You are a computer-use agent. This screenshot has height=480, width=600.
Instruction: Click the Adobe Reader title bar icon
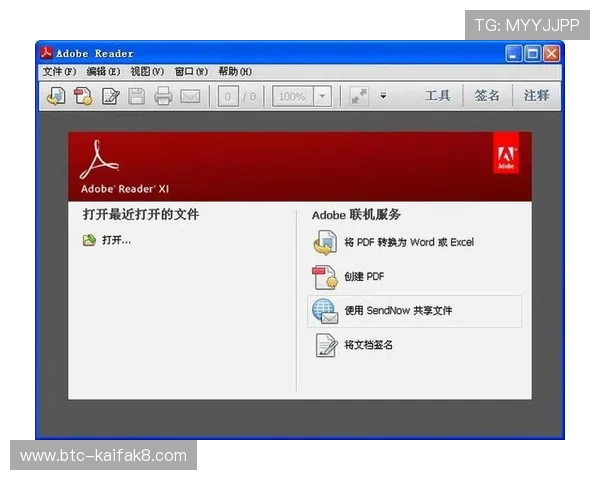(47, 53)
